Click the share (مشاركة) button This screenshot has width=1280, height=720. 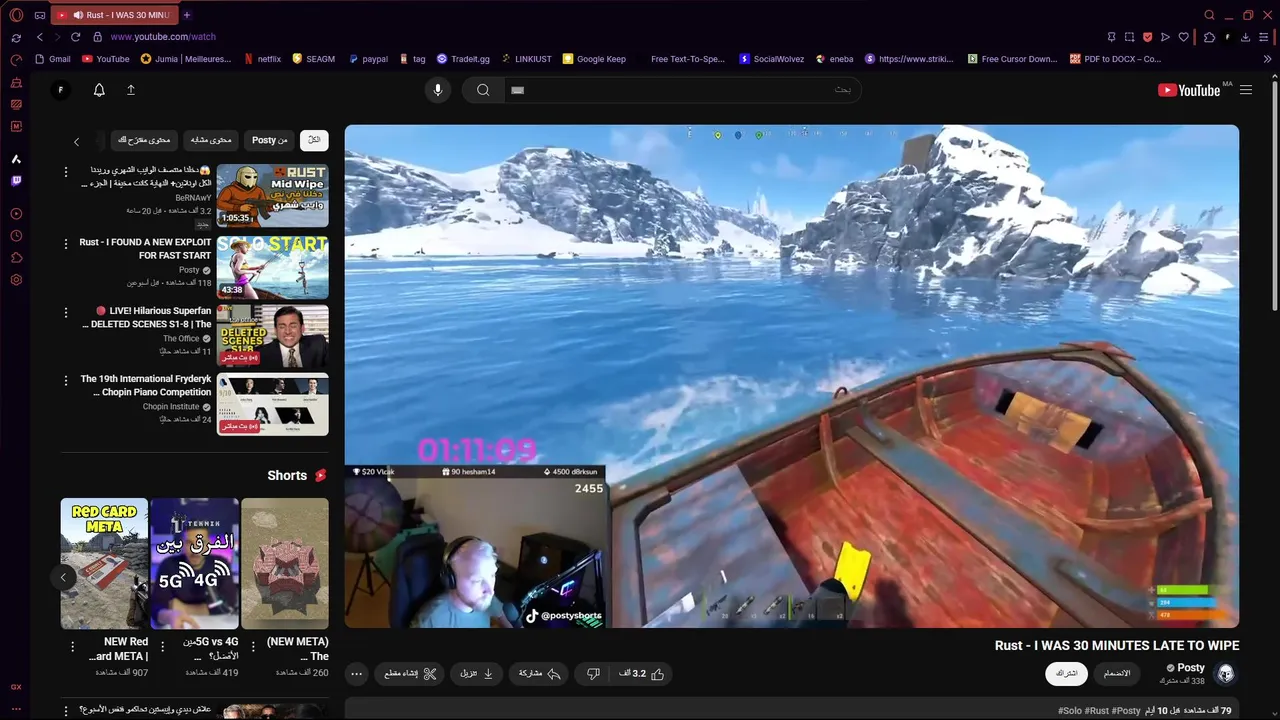540,674
